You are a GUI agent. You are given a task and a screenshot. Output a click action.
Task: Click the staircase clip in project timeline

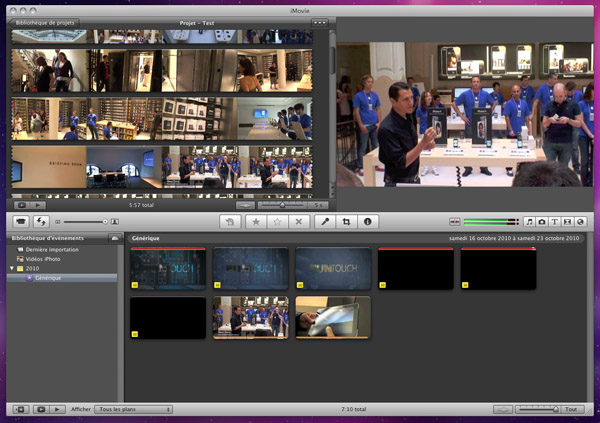pos(50,70)
